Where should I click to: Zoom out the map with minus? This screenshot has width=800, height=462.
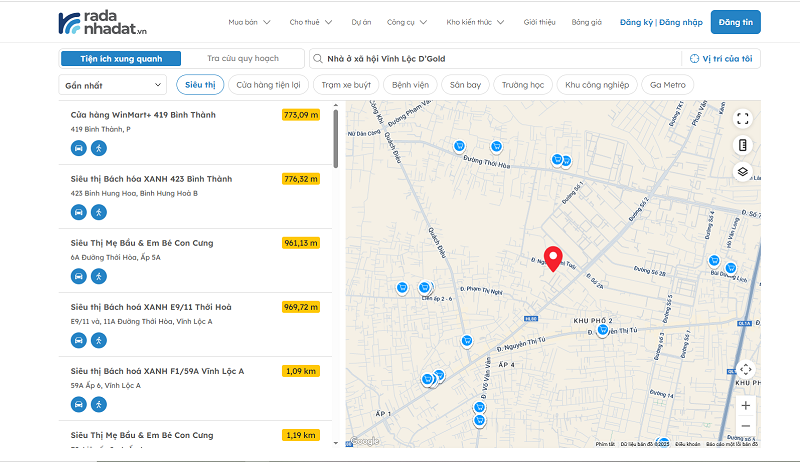point(745,426)
